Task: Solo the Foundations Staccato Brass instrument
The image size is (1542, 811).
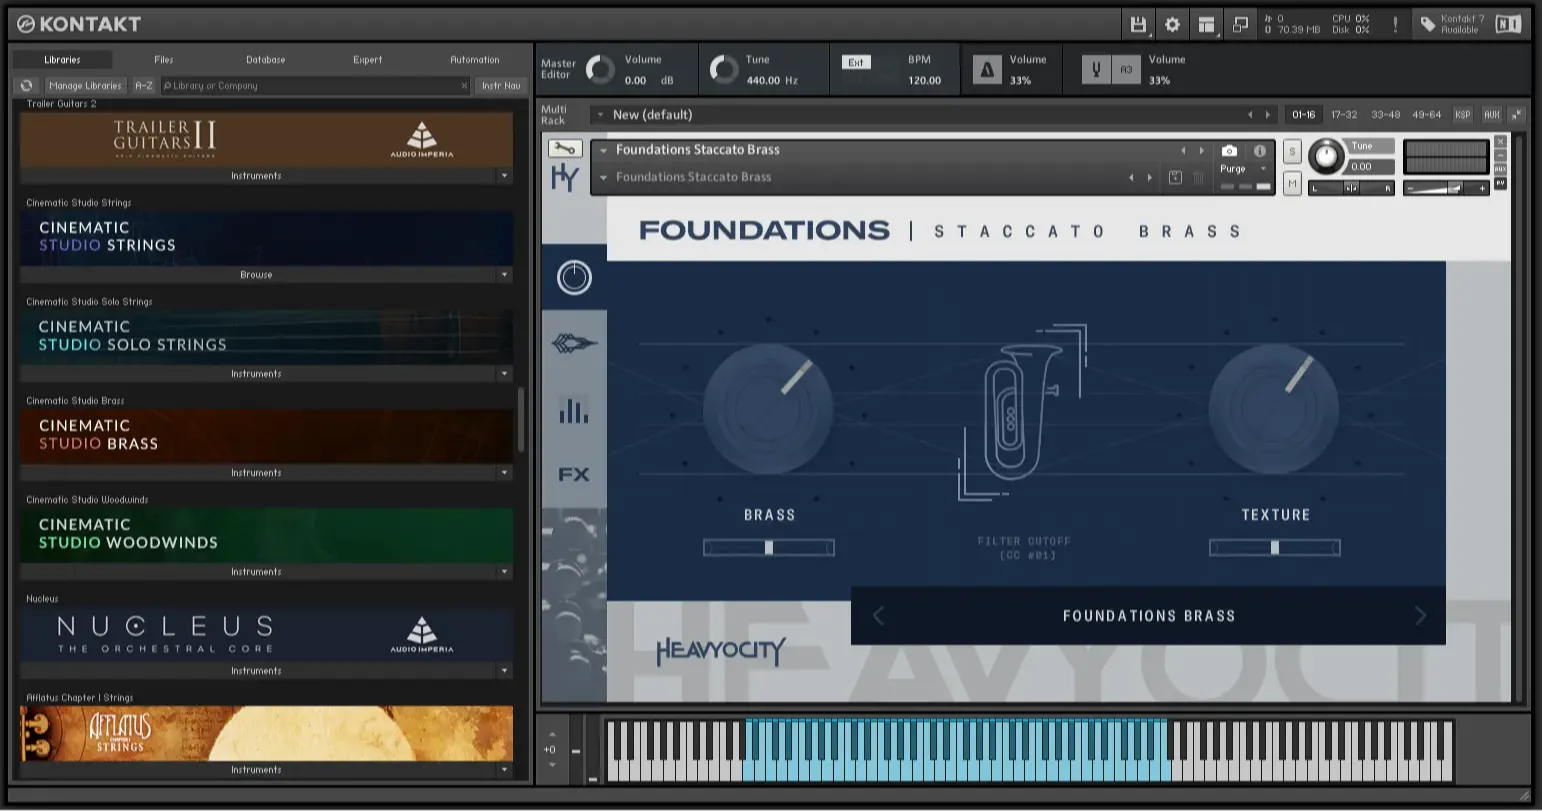Action: click(x=1292, y=152)
